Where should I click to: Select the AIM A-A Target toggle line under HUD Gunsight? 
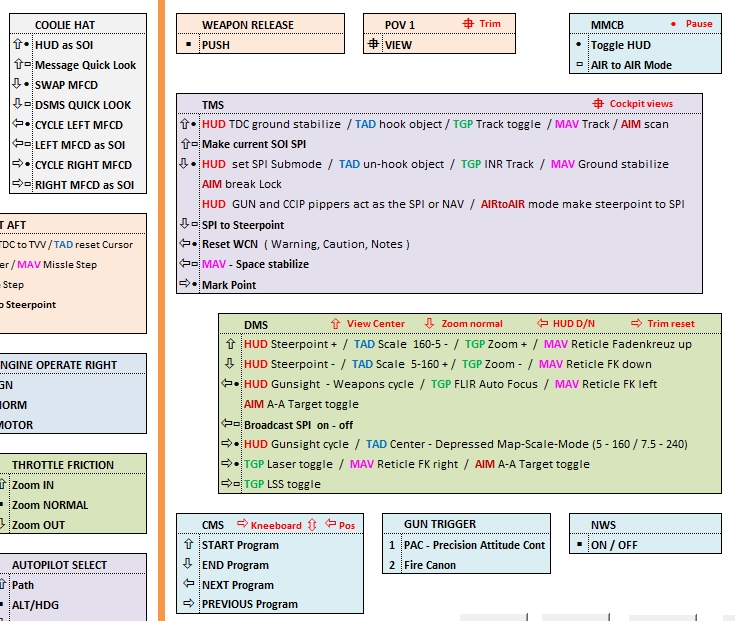[x=301, y=404]
